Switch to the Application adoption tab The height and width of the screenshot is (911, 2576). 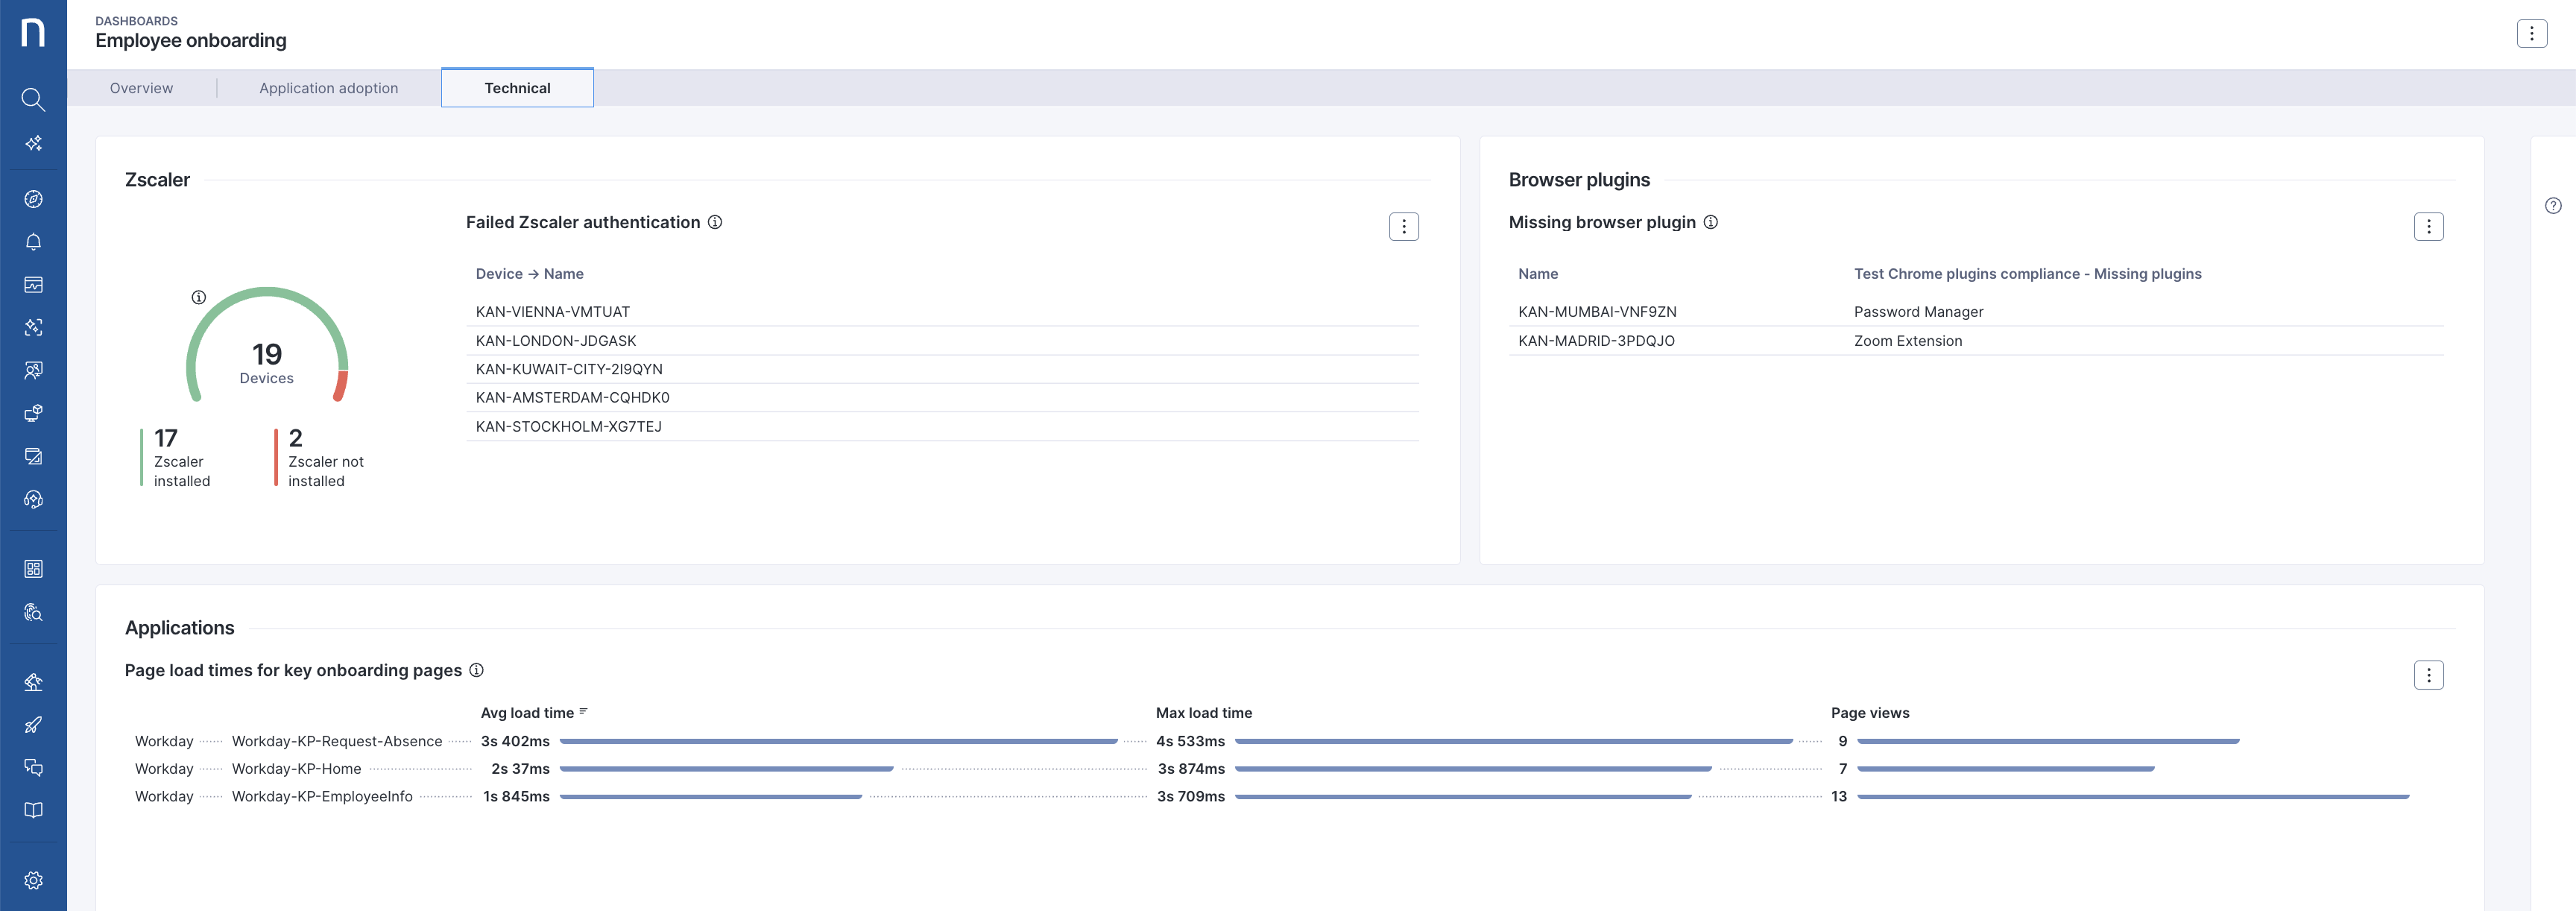tap(328, 88)
